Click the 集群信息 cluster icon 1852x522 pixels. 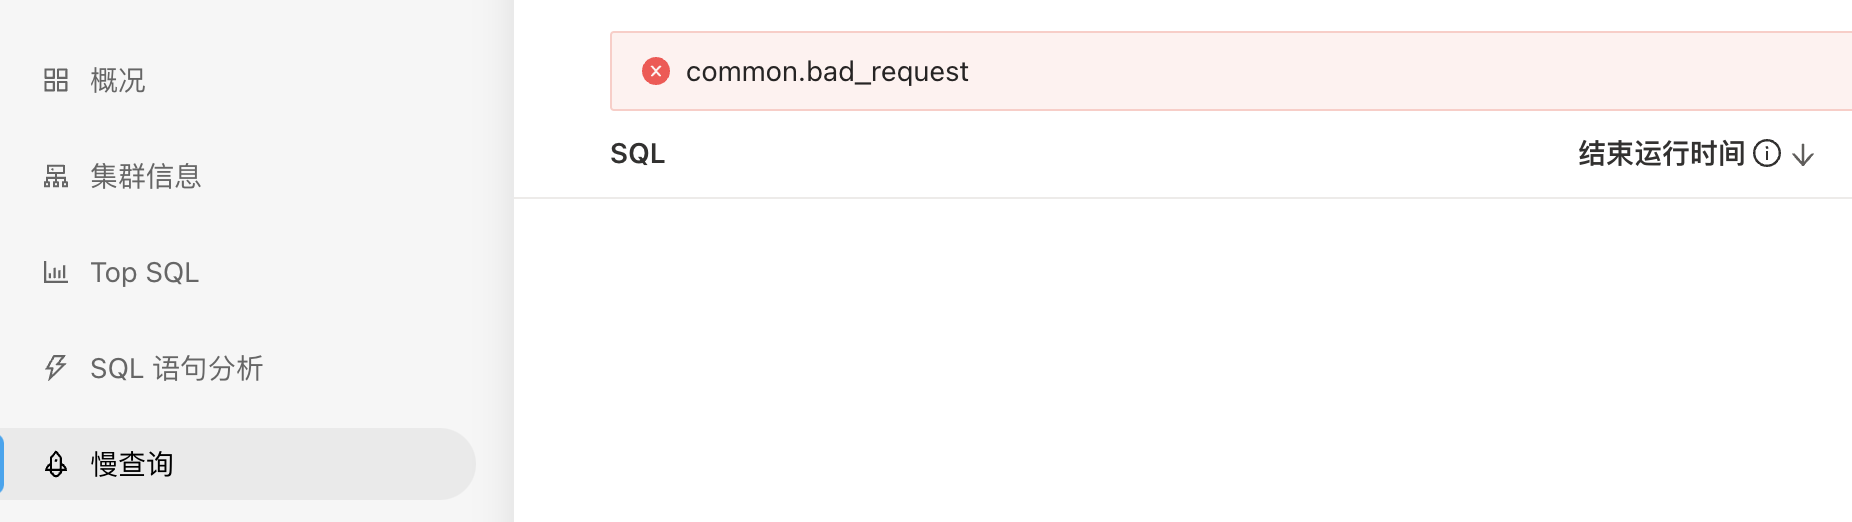point(56,177)
